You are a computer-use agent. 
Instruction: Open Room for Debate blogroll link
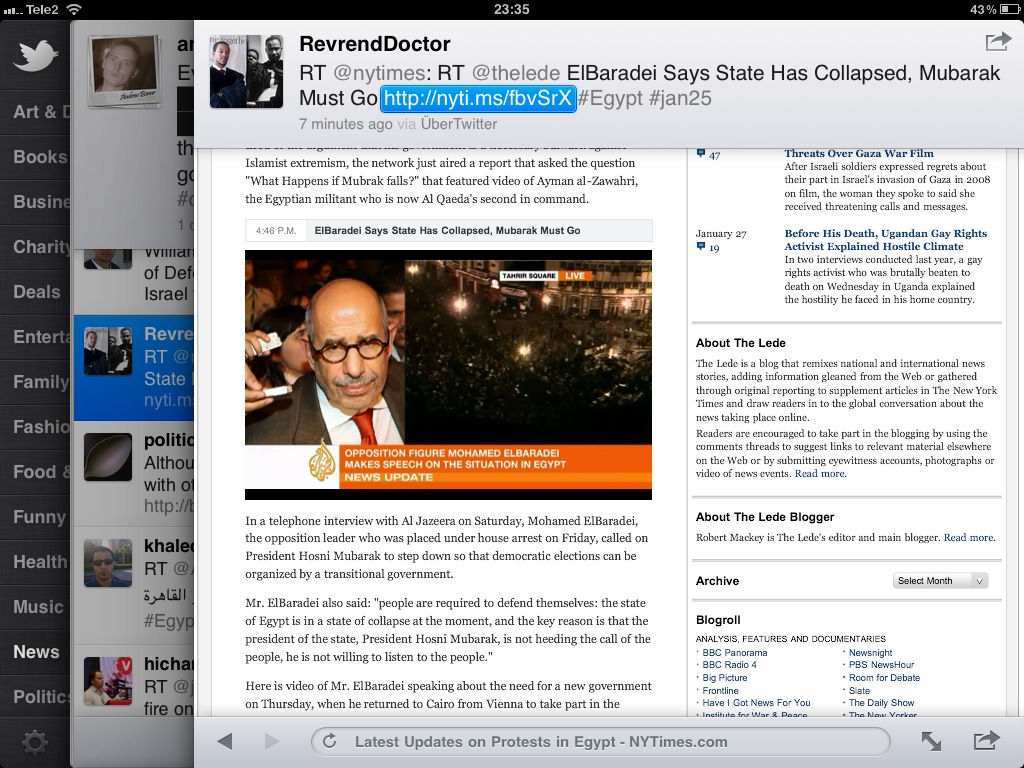pyautogui.click(x=884, y=678)
